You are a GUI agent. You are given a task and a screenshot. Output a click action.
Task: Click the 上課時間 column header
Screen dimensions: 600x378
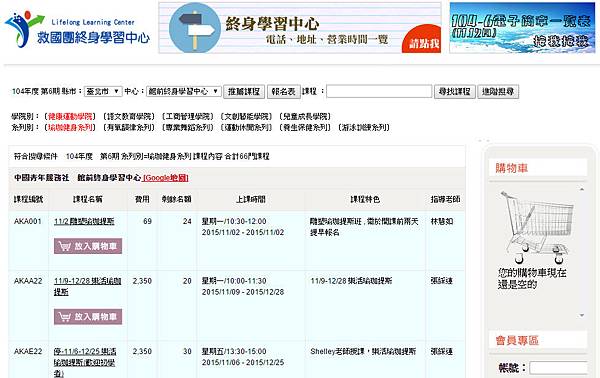coord(251,199)
